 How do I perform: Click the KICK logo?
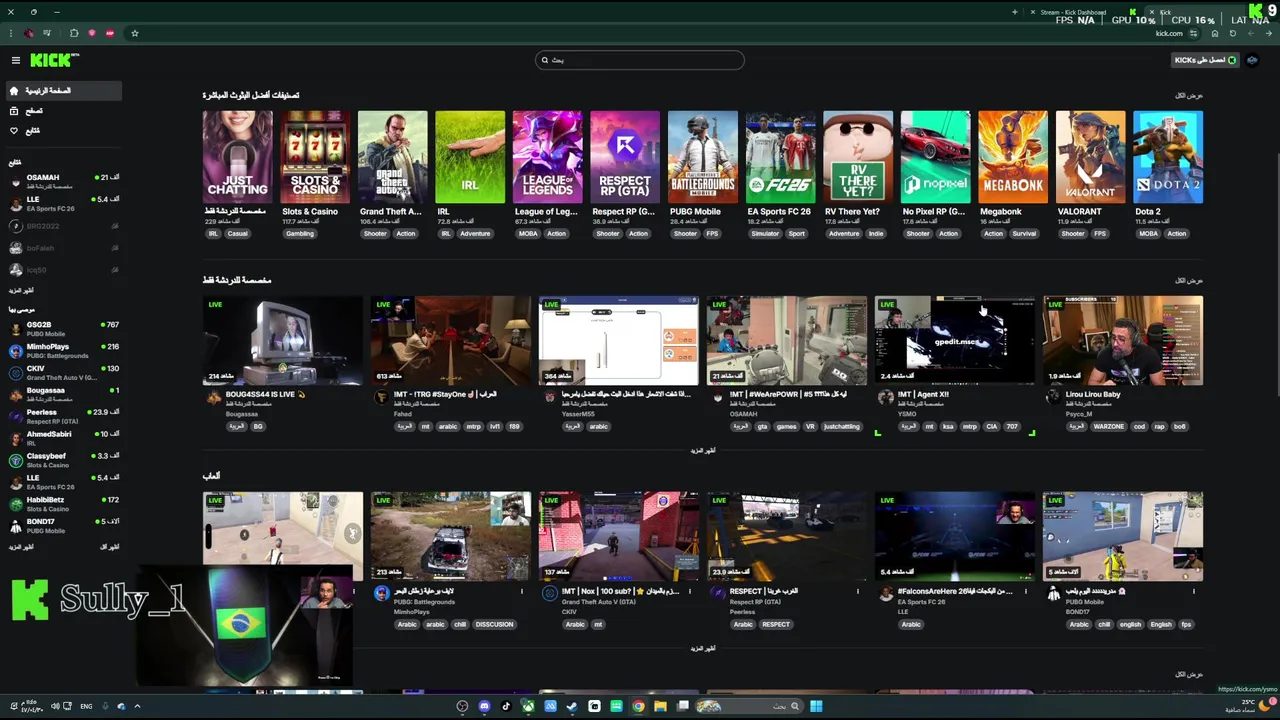54,60
